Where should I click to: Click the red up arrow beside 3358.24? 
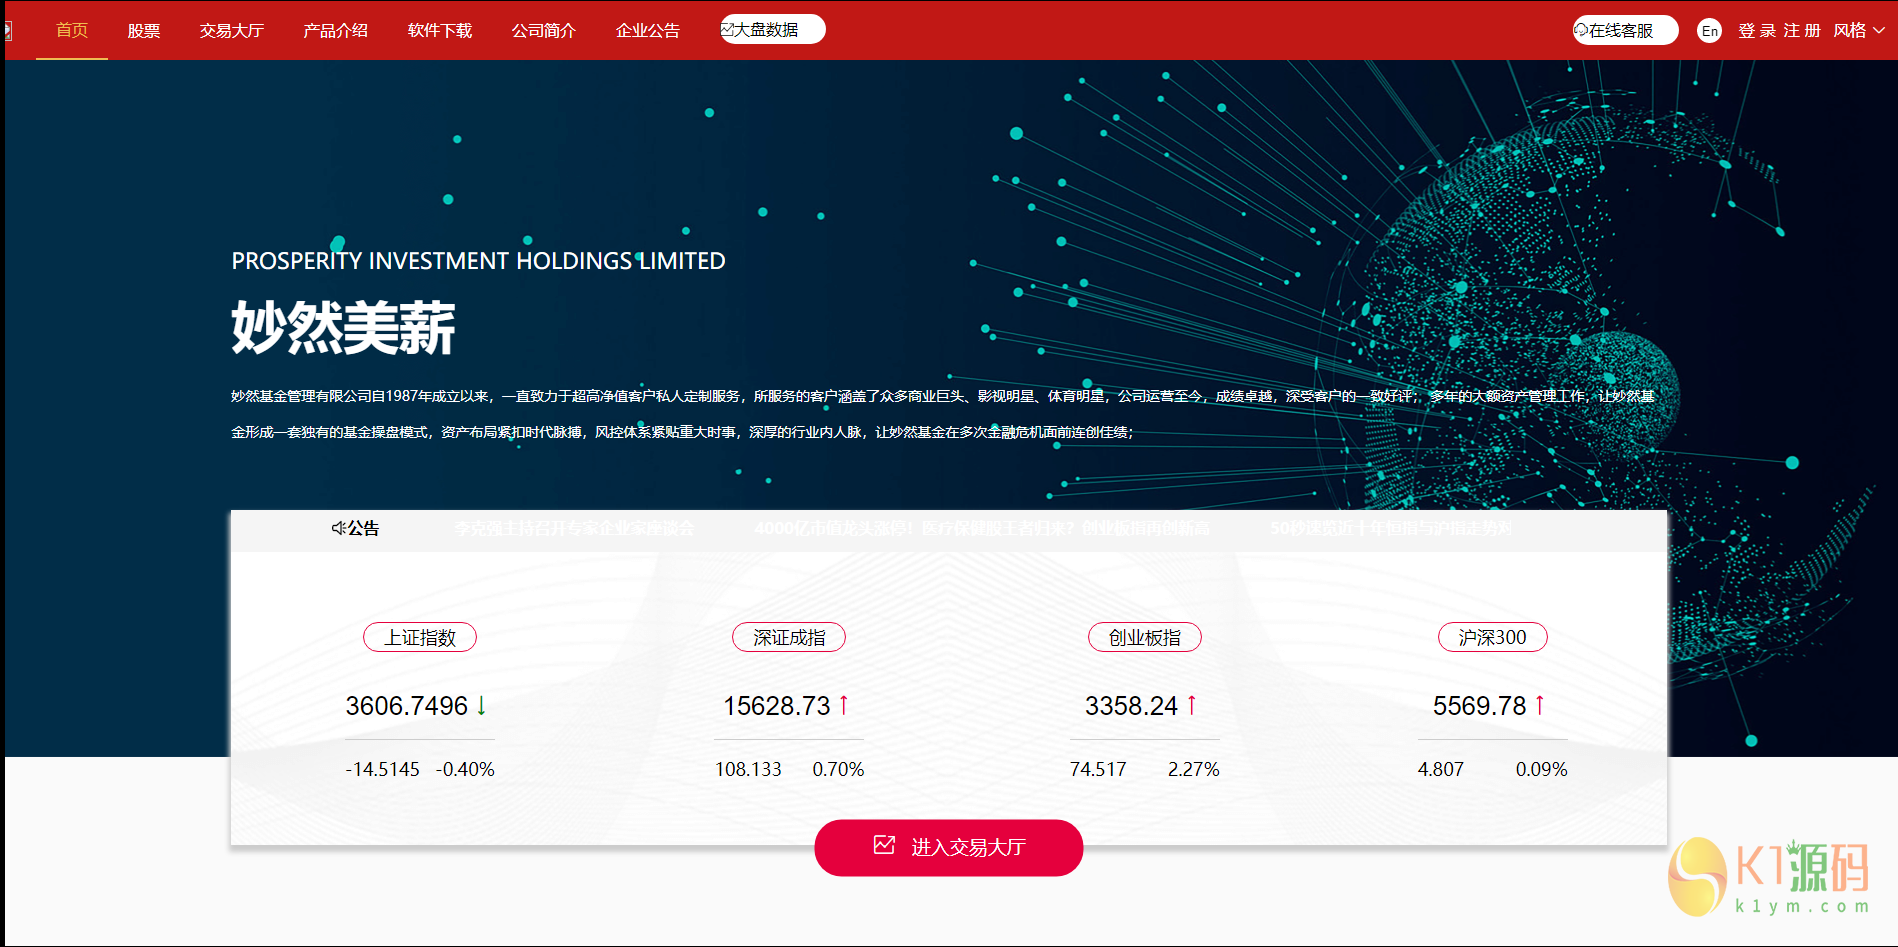1192,706
